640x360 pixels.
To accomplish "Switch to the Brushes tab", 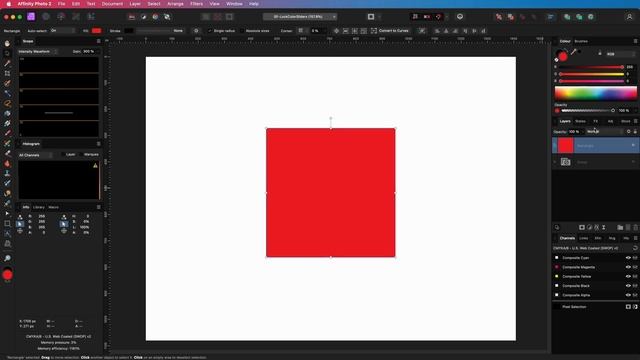I will click(581, 41).
